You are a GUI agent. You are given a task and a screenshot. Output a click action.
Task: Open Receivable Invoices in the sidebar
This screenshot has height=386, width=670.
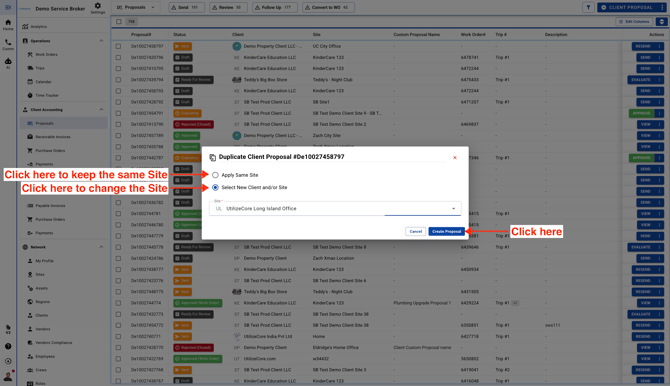pyautogui.click(x=53, y=137)
